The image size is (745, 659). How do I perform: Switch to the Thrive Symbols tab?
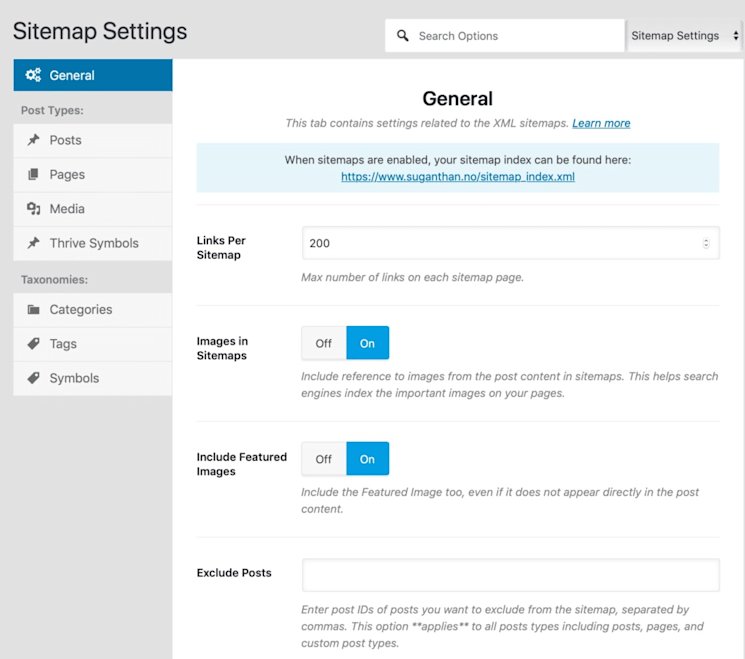point(94,243)
